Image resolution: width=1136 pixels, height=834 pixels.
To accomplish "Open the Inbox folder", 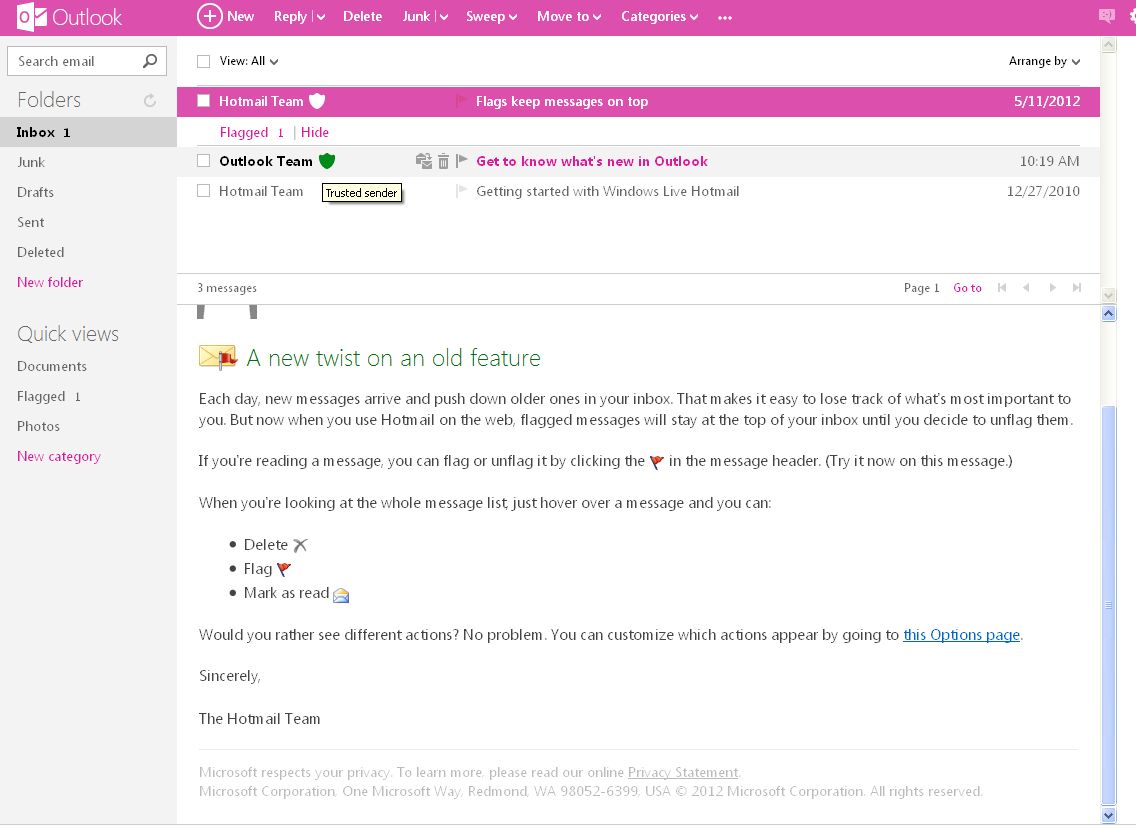I will pyautogui.click(x=88, y=132).
